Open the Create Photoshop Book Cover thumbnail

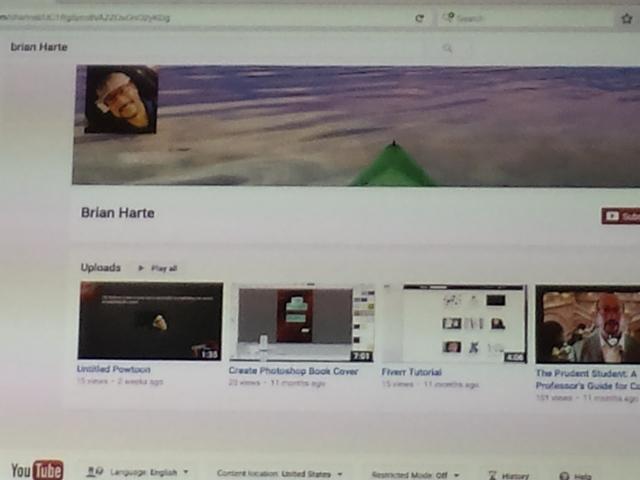302,323
